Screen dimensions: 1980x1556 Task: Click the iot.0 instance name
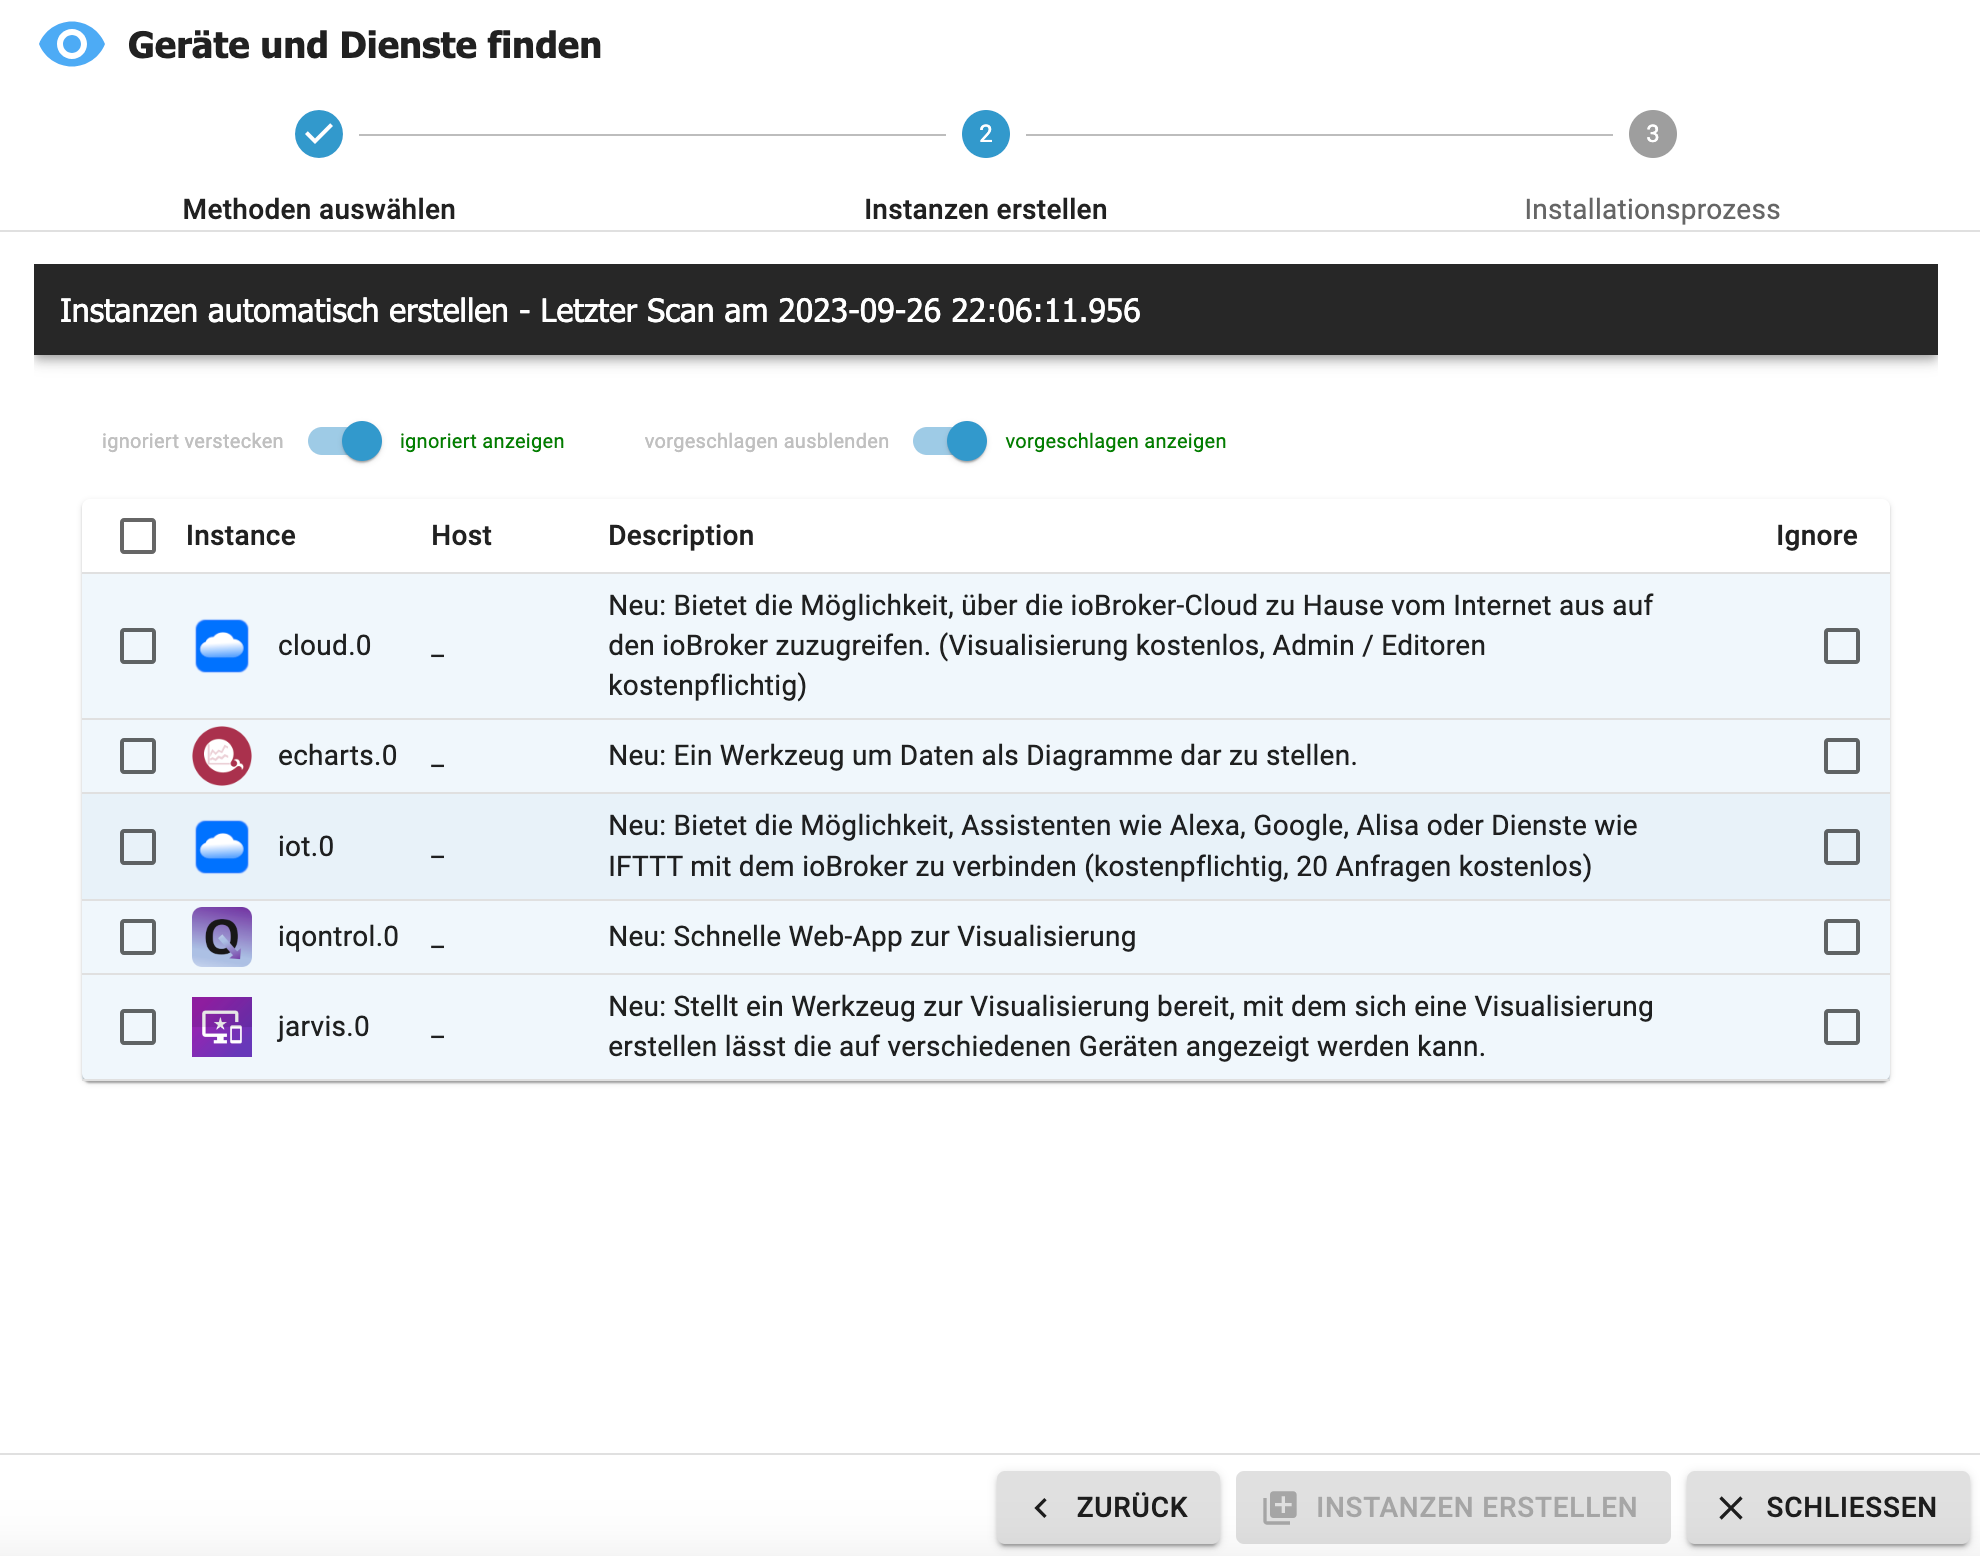pyautogui.click(x=306, y=847)
